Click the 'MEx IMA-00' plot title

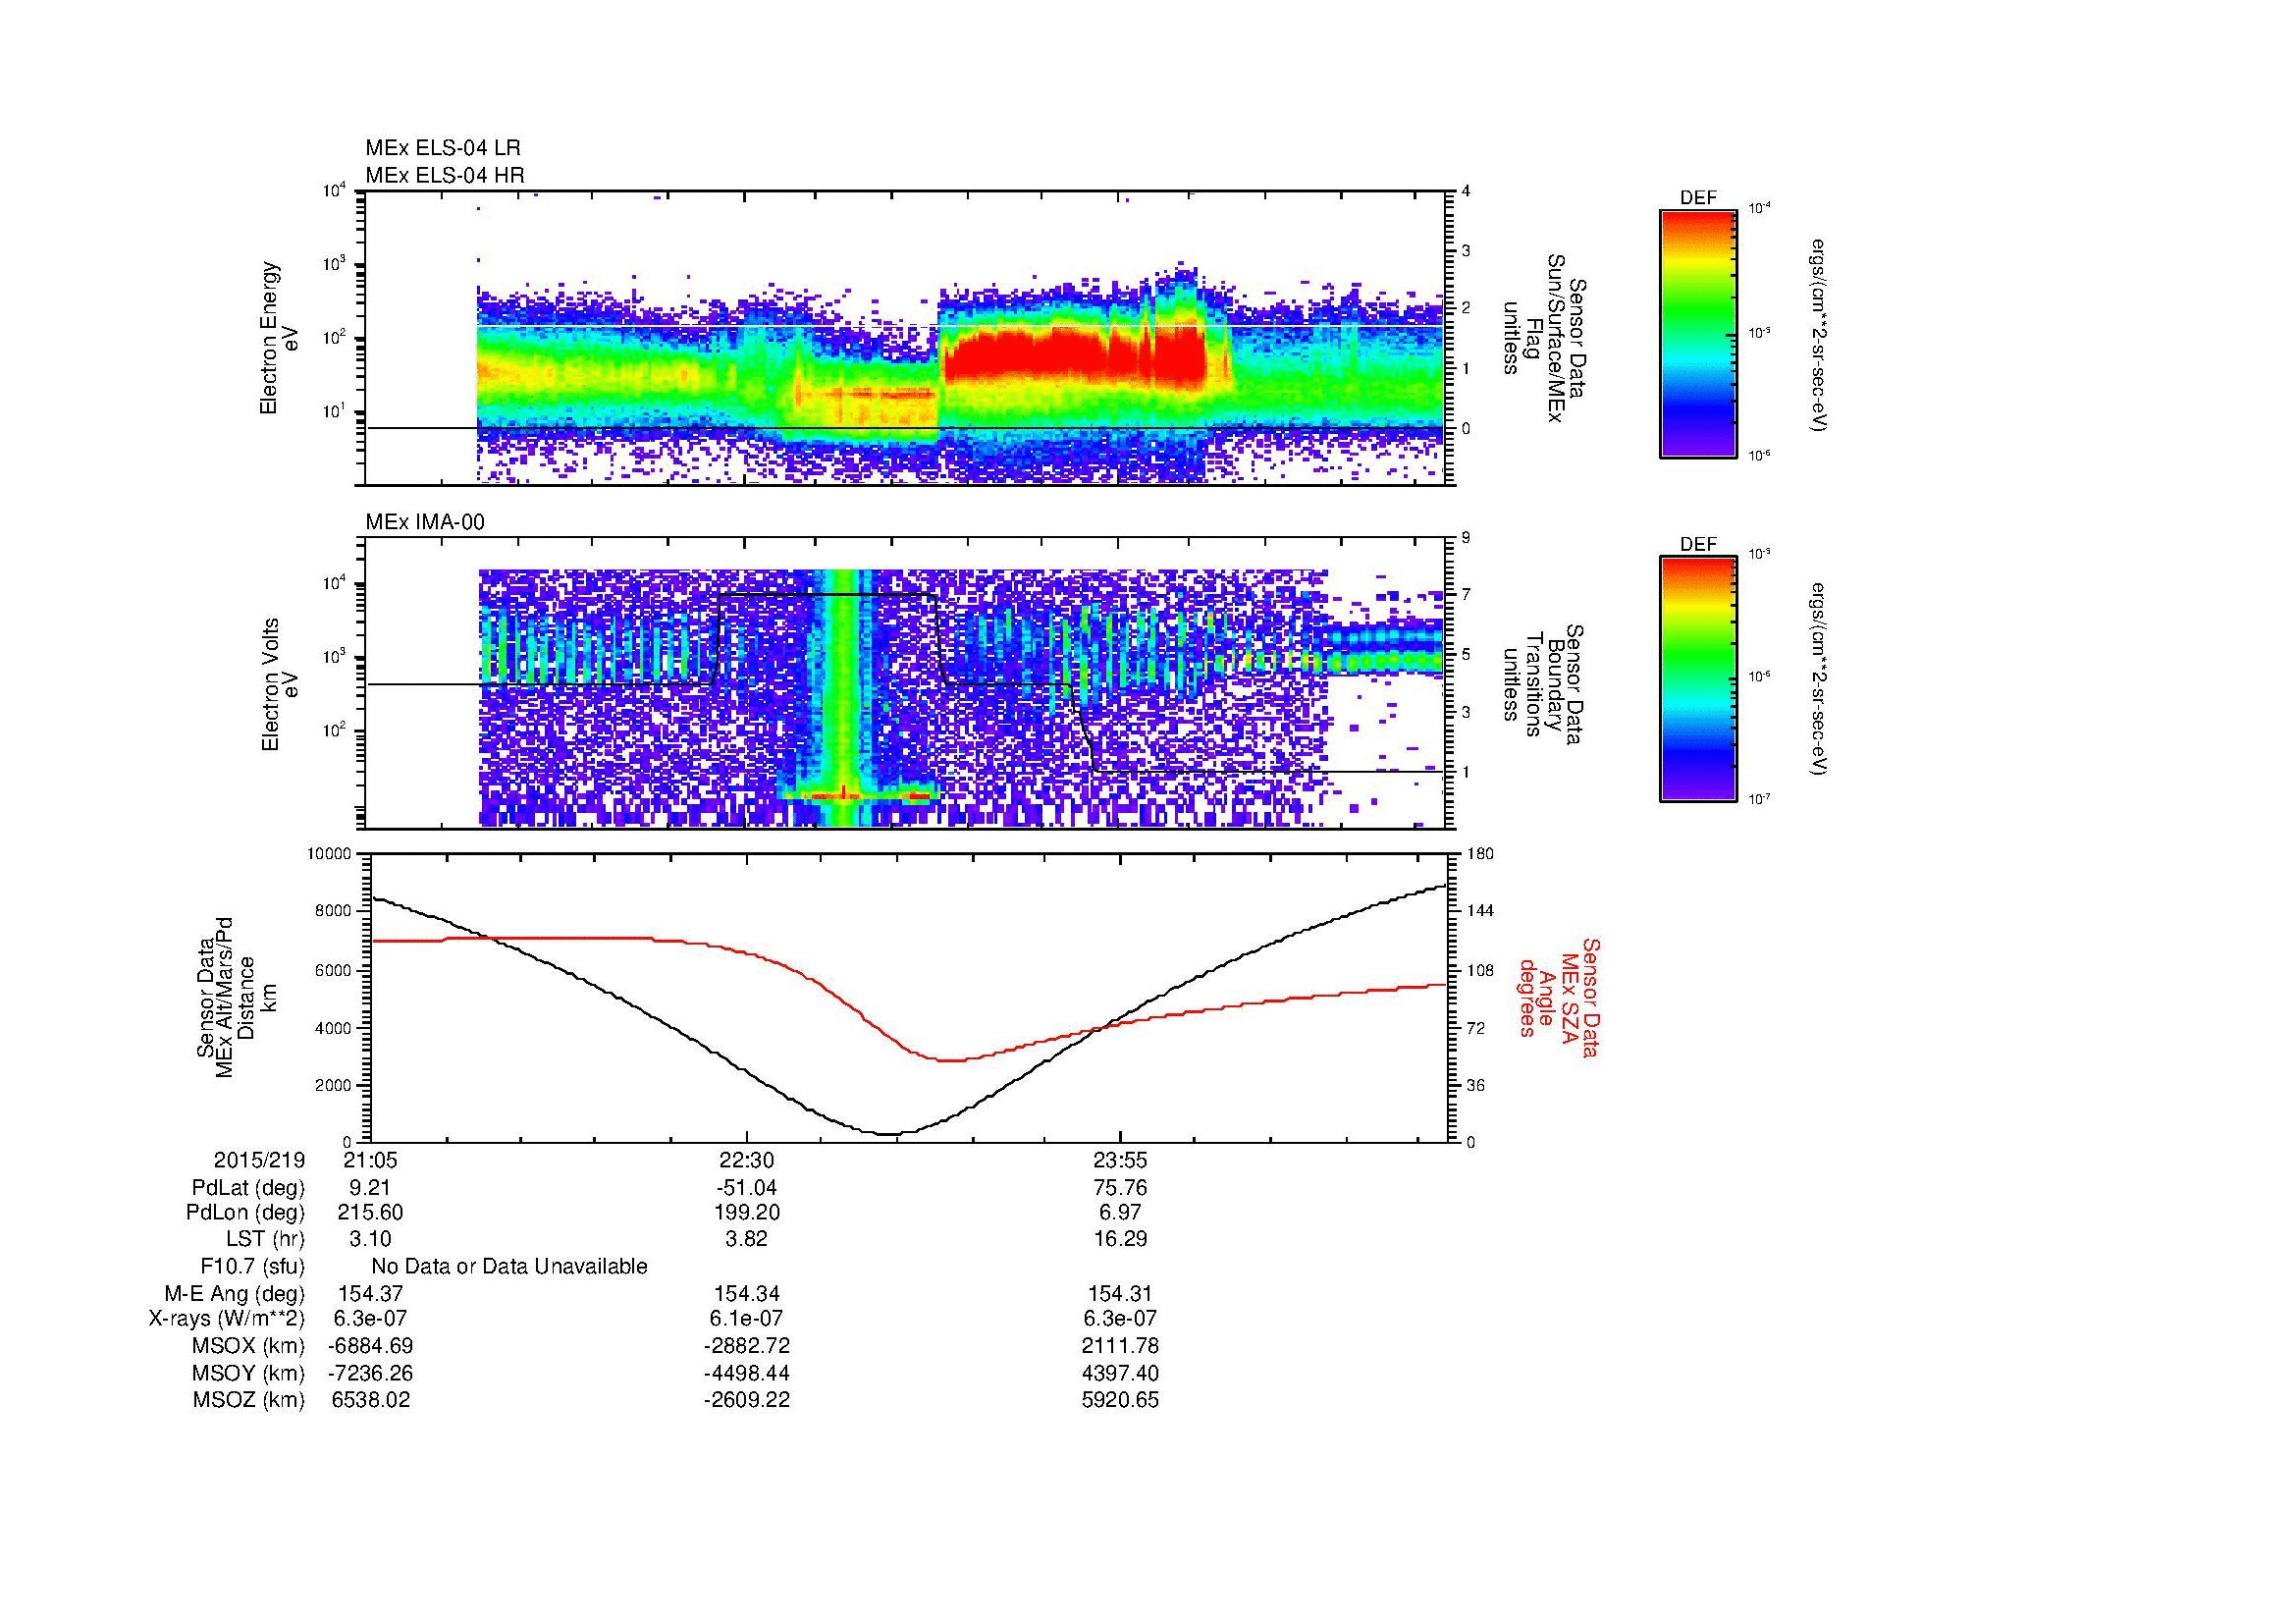425,522
